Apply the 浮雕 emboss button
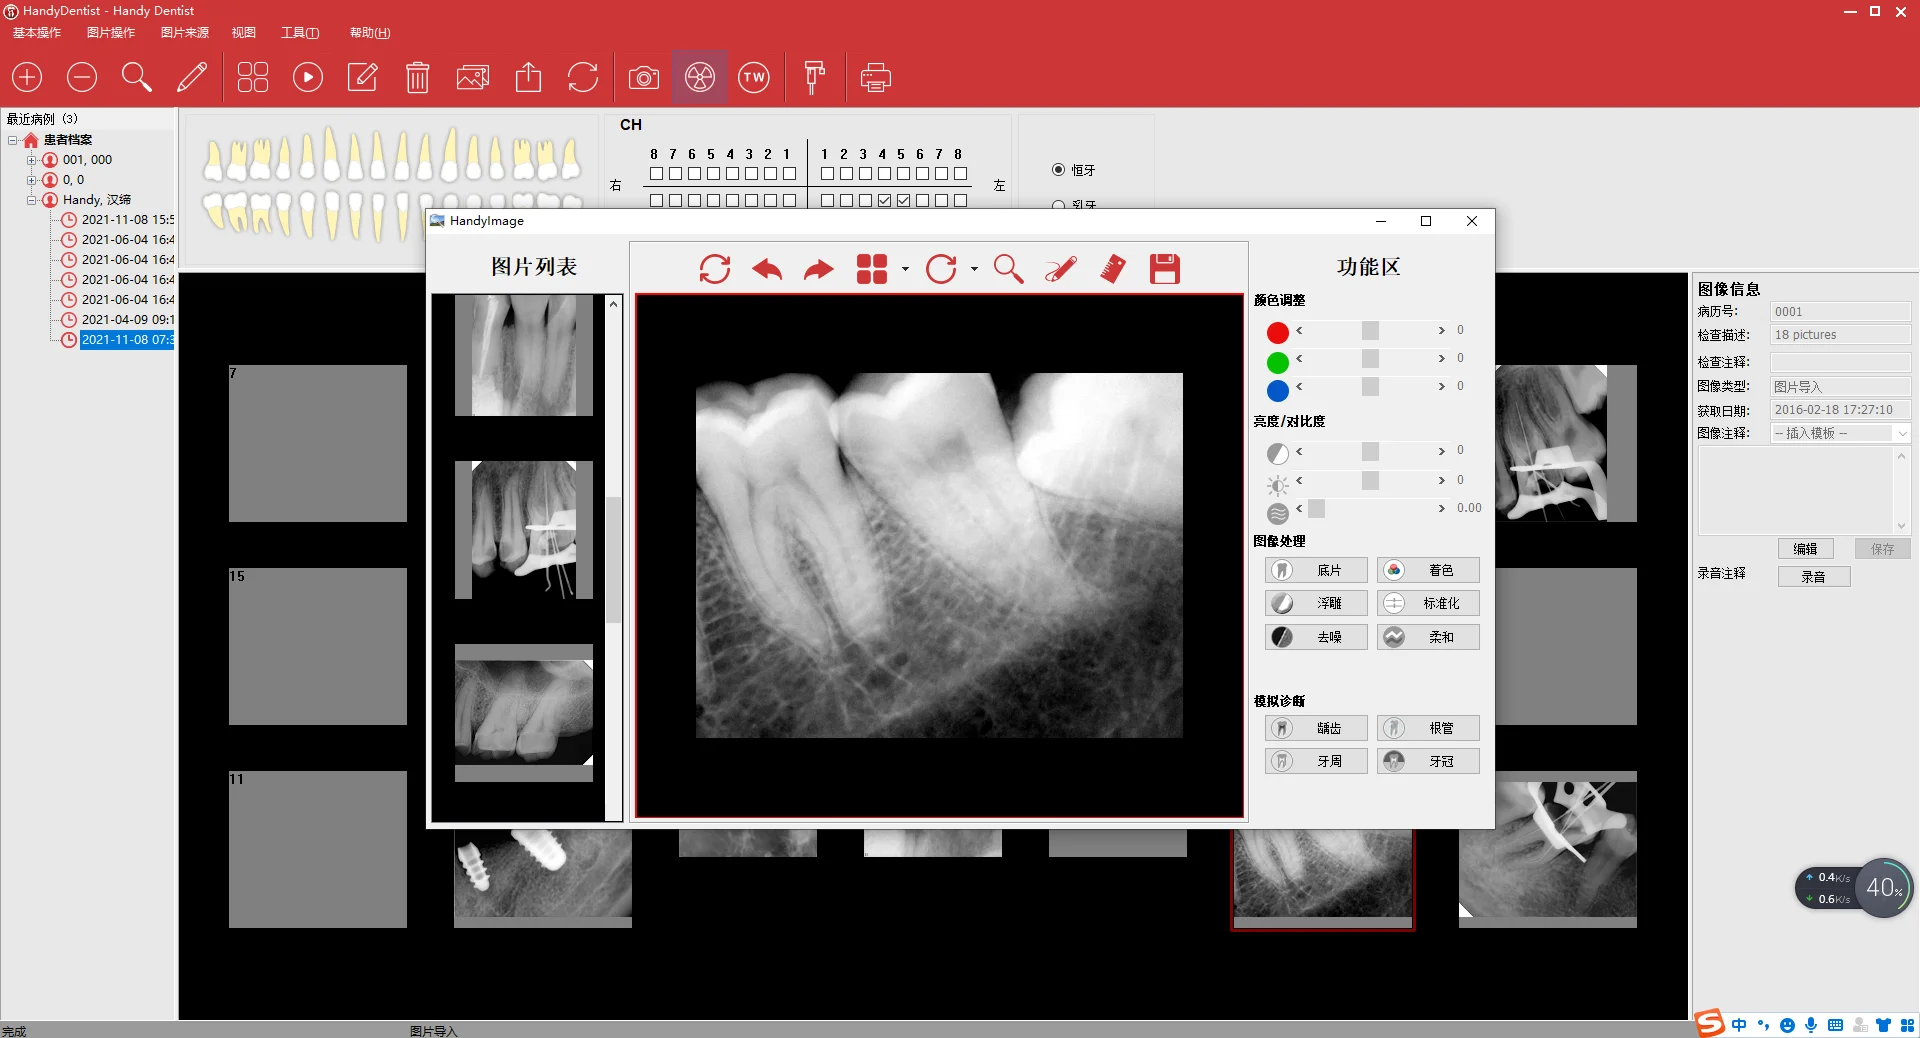The image size is (1920, 1038). (1316, 603)
